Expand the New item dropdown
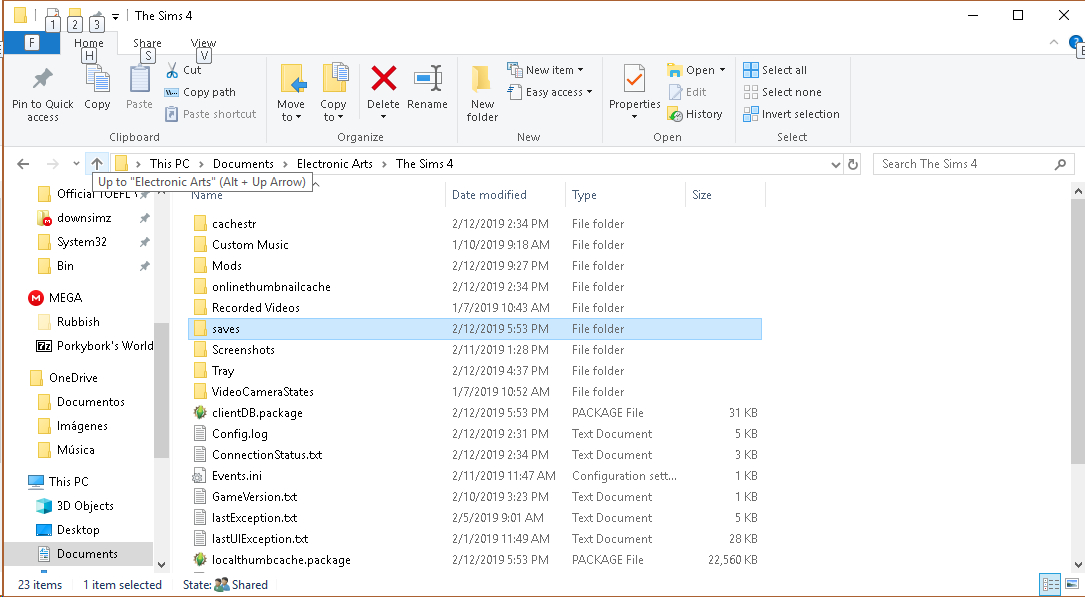This screenshot has width=1085, height=597. [x=581, y=70]
